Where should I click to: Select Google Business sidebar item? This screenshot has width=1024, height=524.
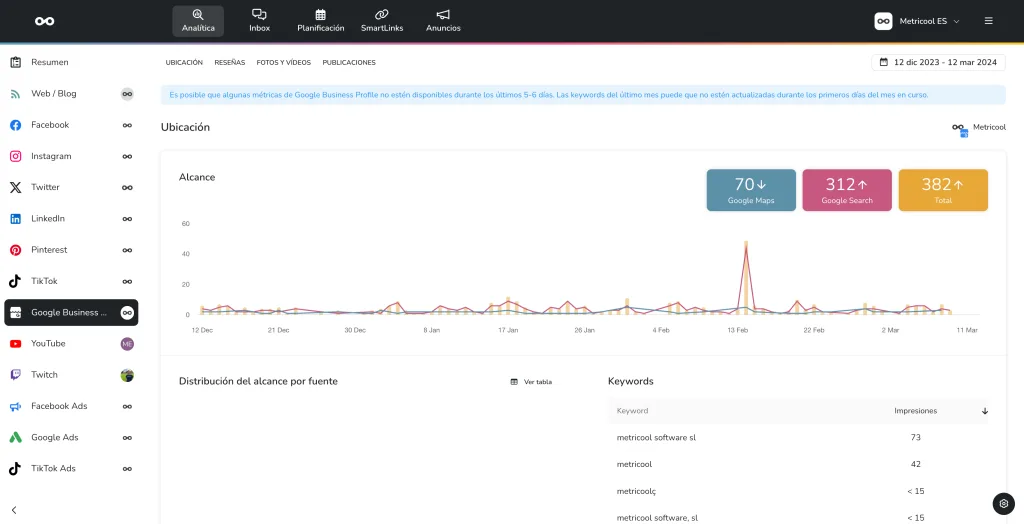tap(71, 312)
